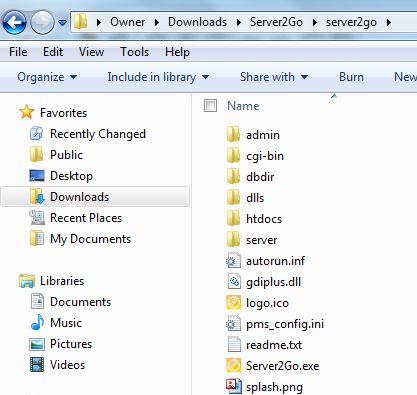Open the Include in library dropdown
This screenshot has height=395, width=417.
tap(158, 77)
